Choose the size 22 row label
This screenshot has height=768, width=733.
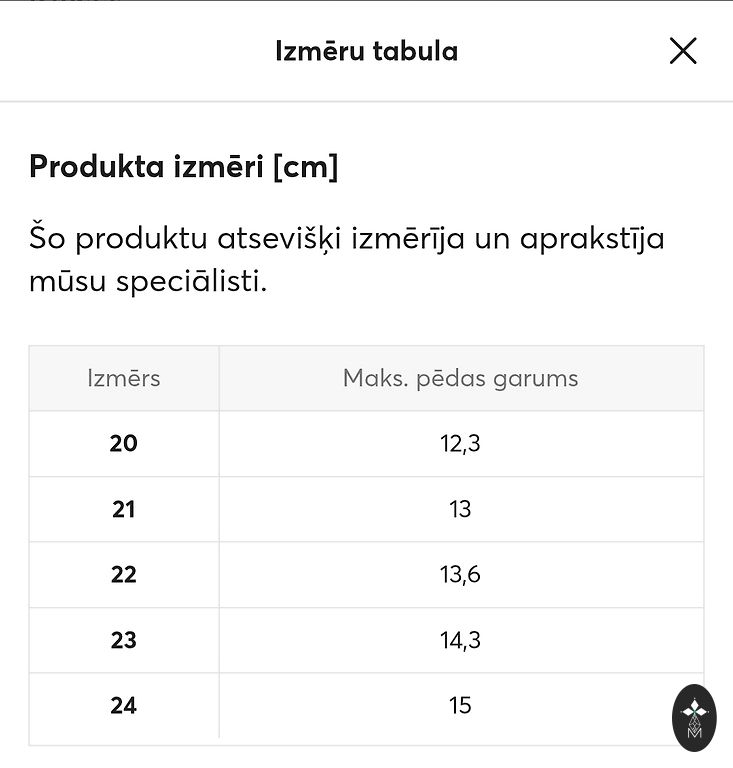click(124, 574)
